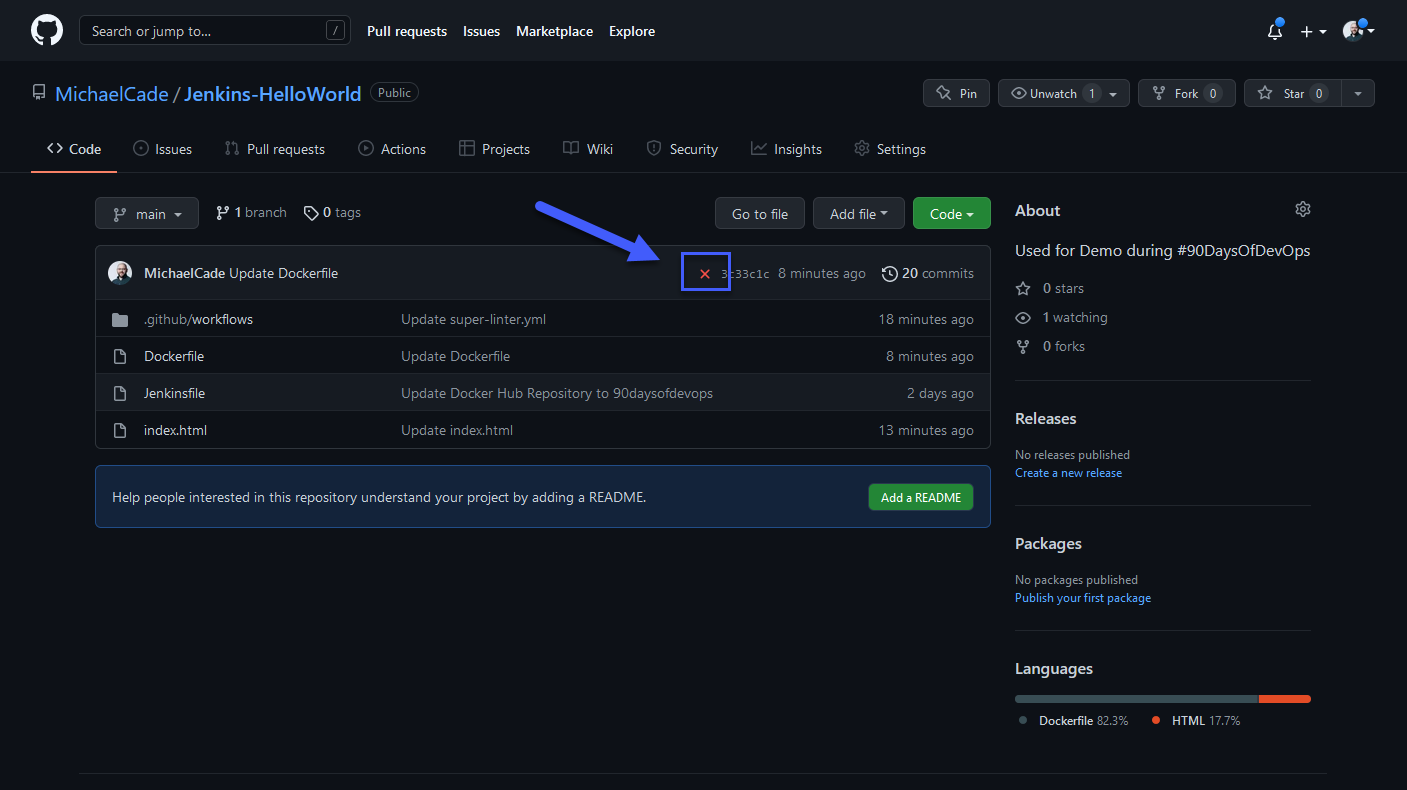Open the Insights tab
Image resolution: width=1407 pixels, height=790 pixels.
coord(786,149)
